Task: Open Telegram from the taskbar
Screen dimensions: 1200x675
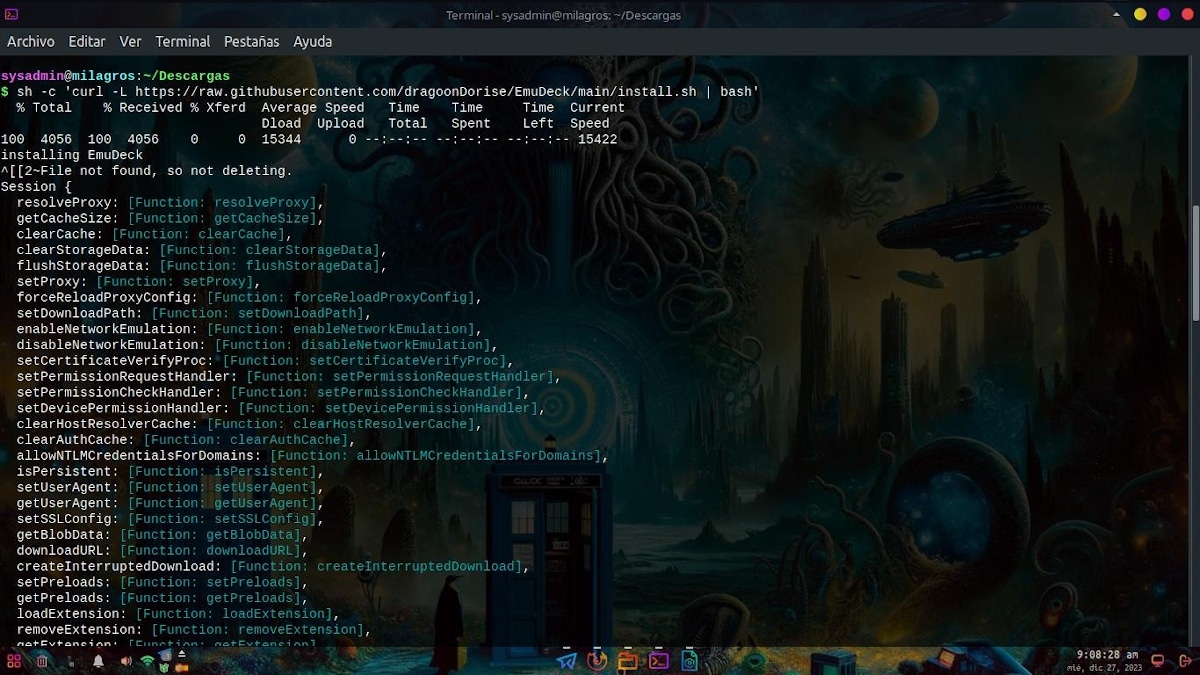Action: [564, 662]
